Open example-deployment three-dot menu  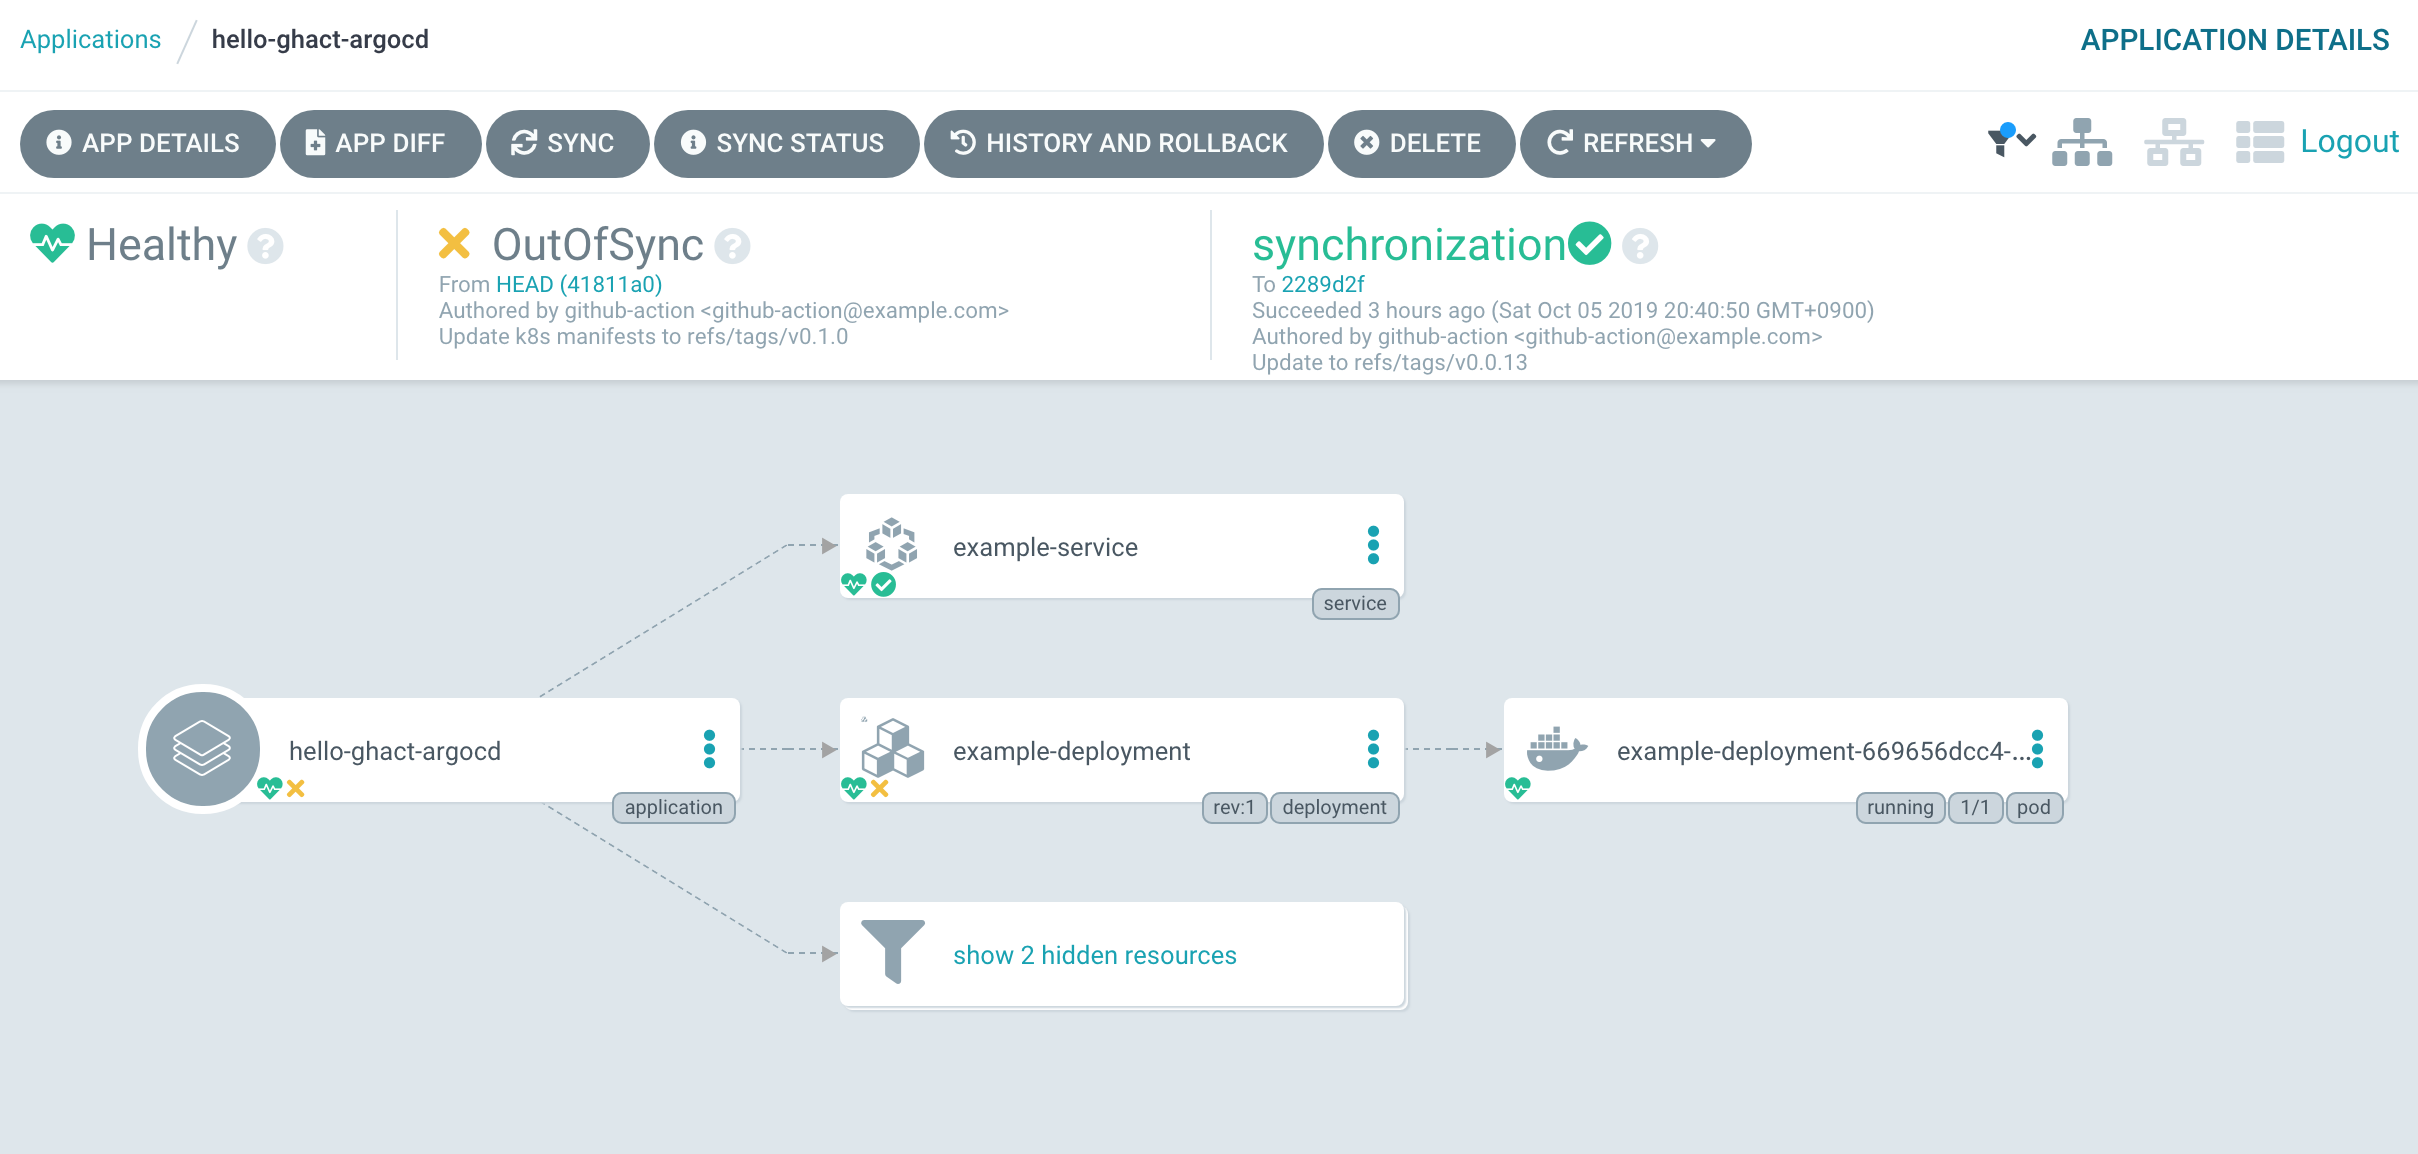[x=1373, y=749]
